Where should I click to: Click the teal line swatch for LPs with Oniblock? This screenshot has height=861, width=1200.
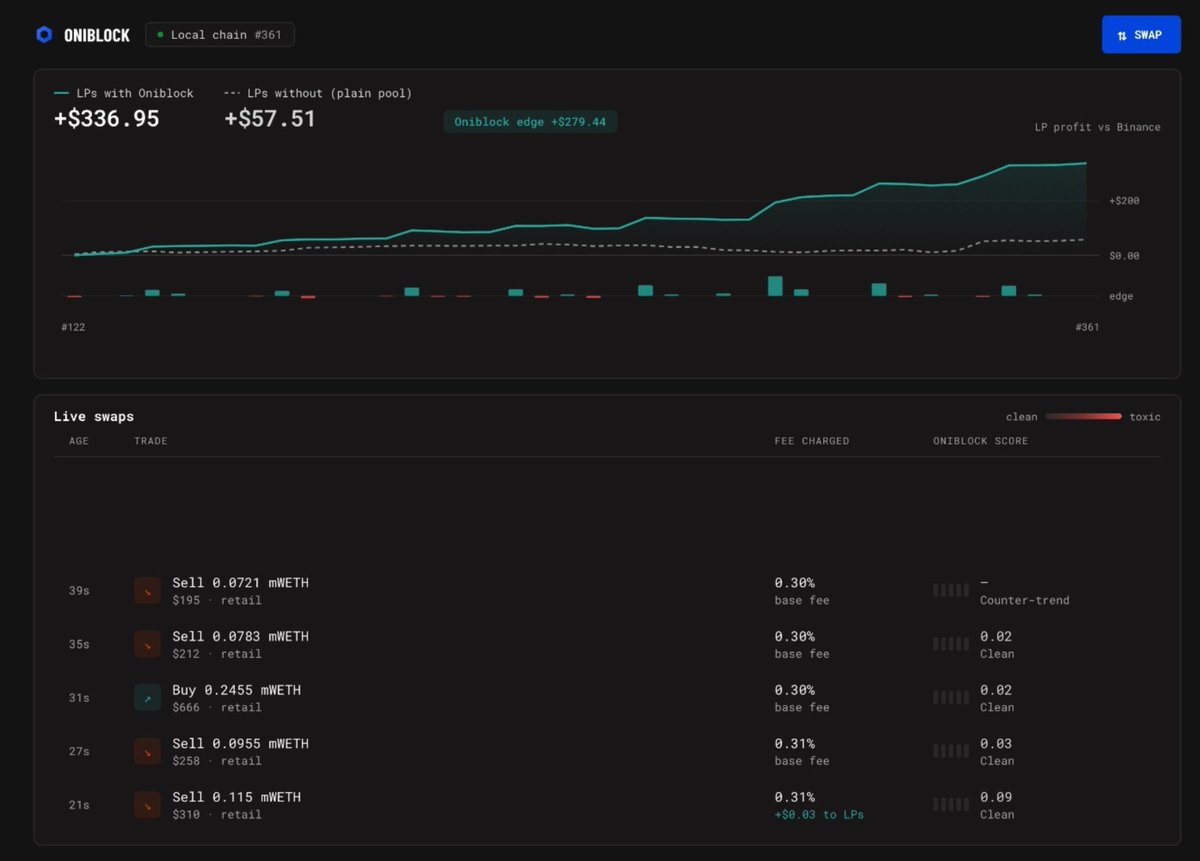coord(62,93)
